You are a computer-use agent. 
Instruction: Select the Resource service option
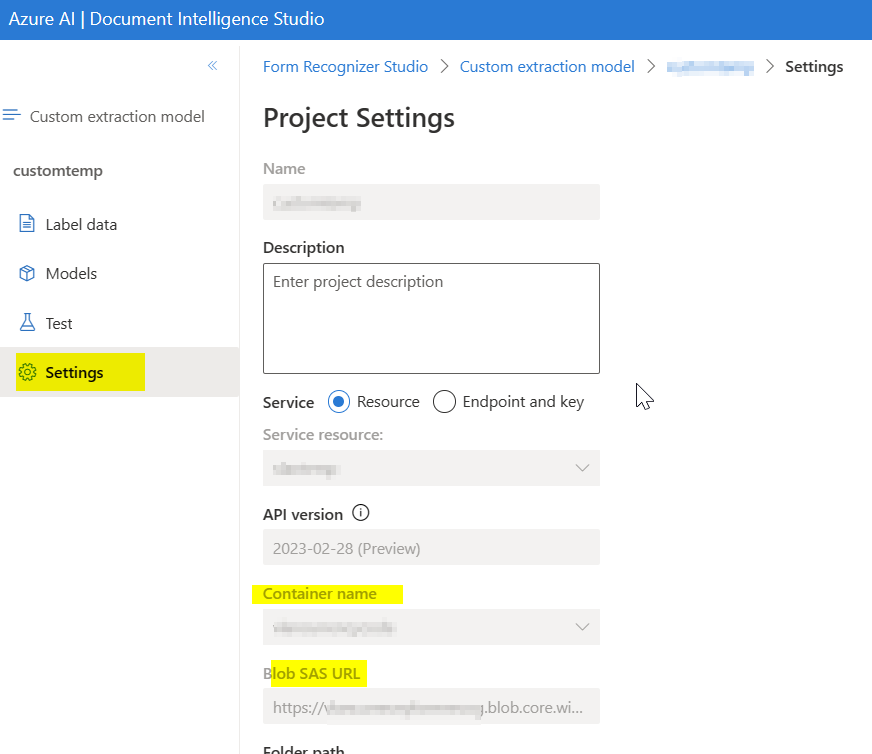[338, 401]
